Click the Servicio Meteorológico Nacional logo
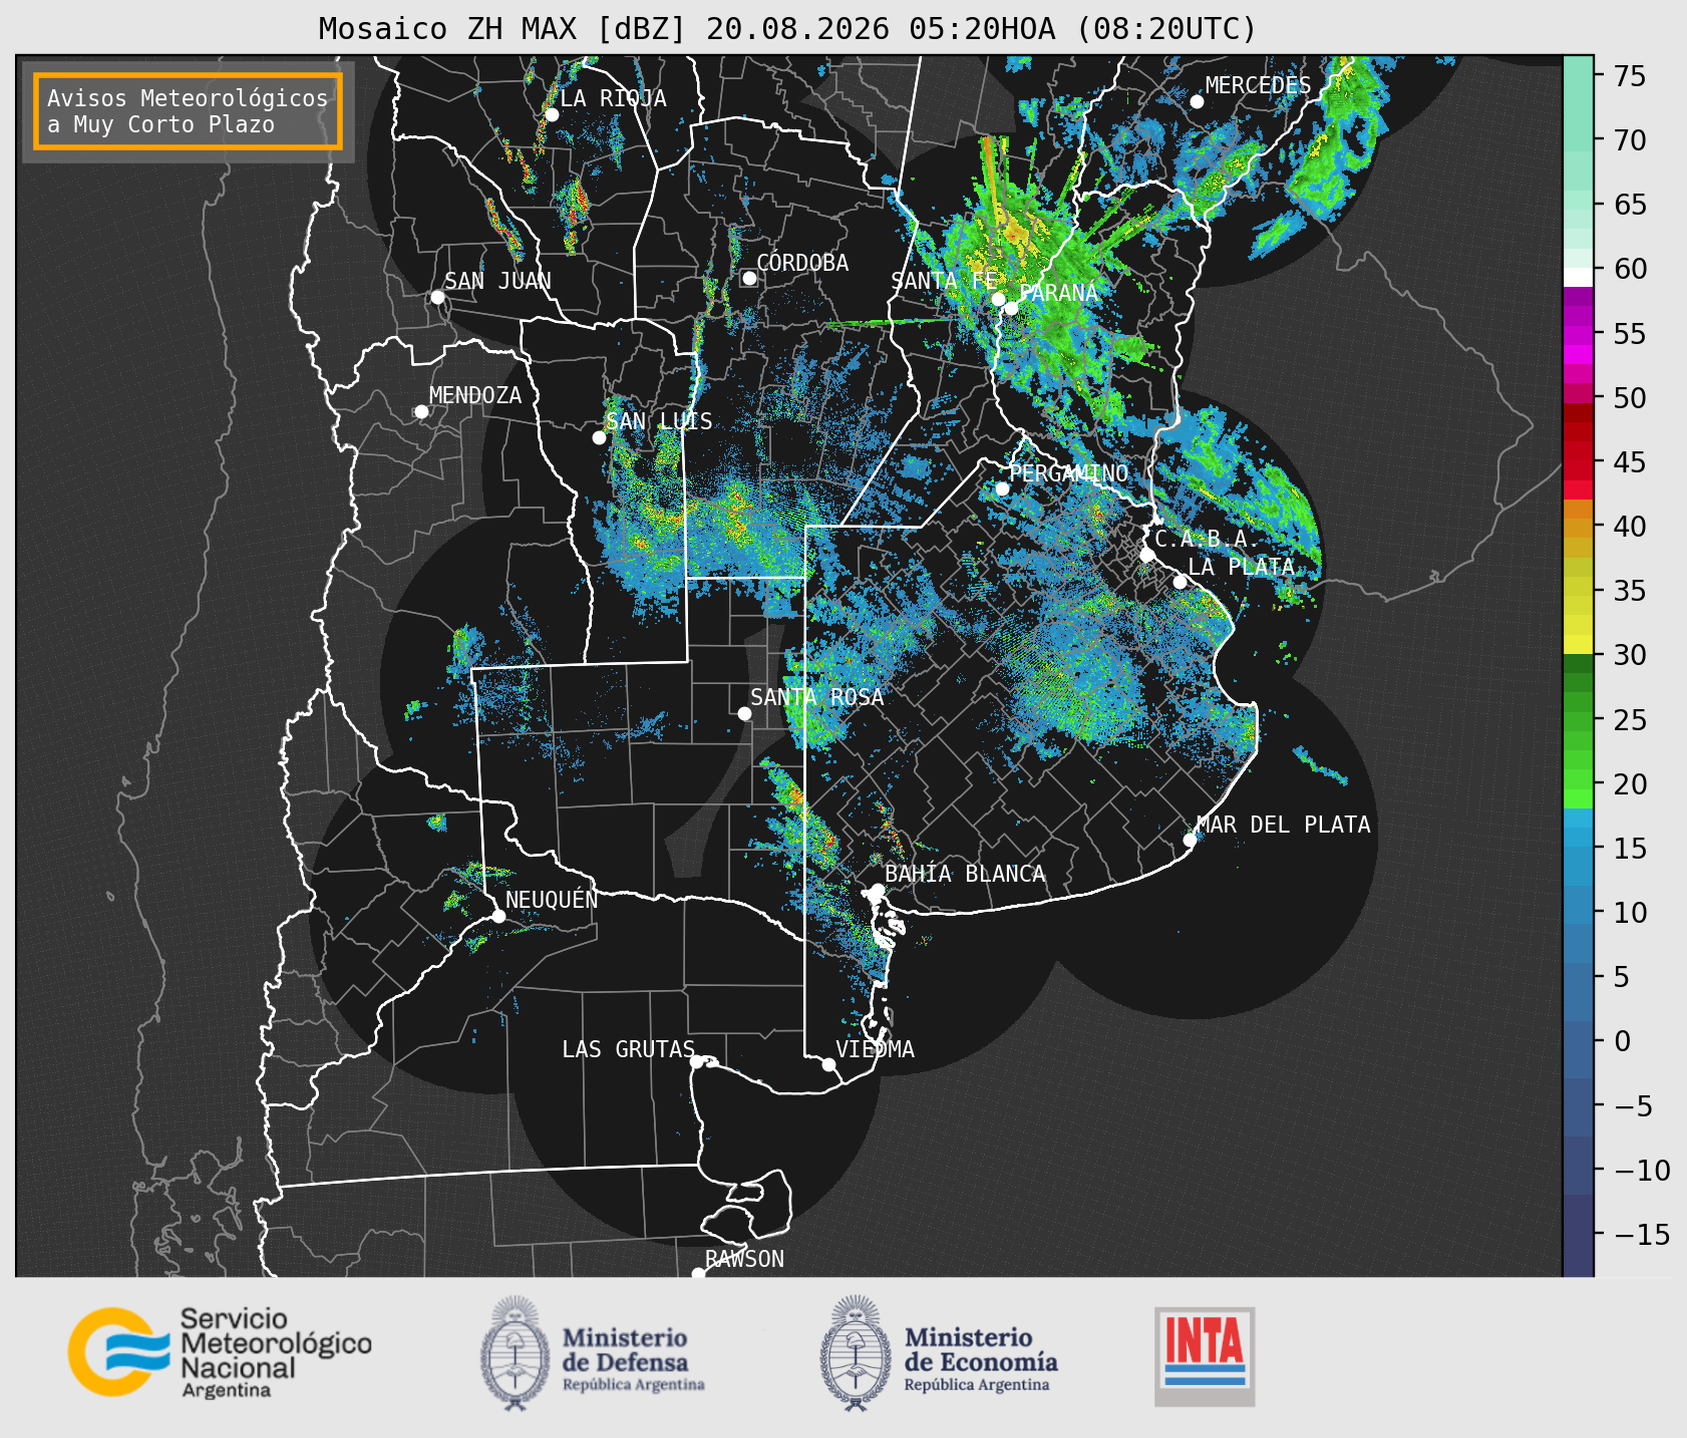 220,1352
